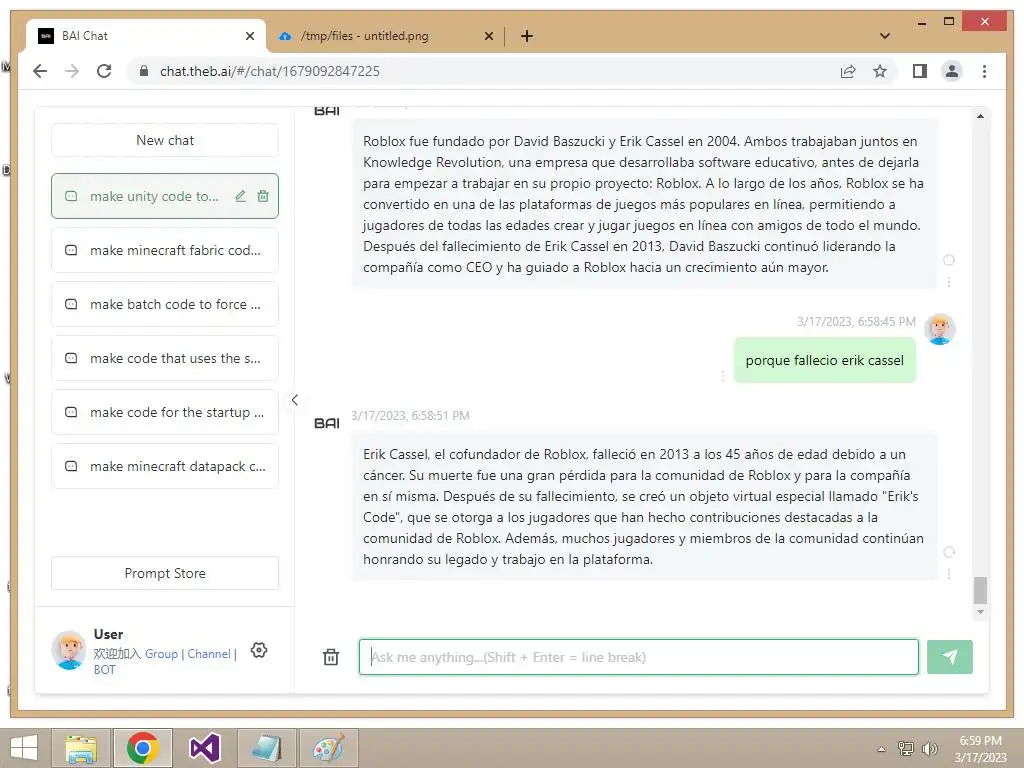
Task: Click the chat scrollbar up arrow
Action: click(980, 116)
